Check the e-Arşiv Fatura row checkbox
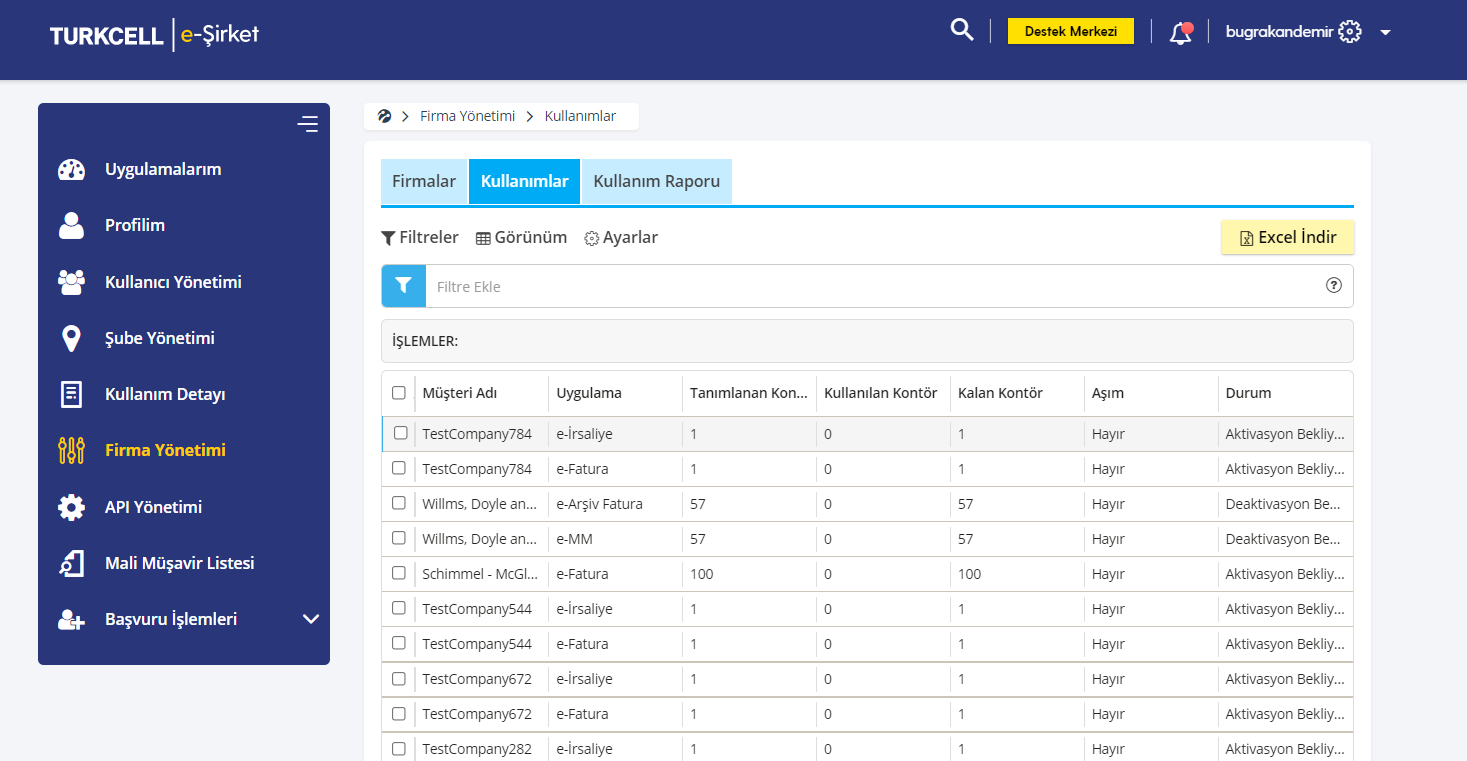Screen dimensions: 1467x761 pyautogui.click(x=399, y=503)
